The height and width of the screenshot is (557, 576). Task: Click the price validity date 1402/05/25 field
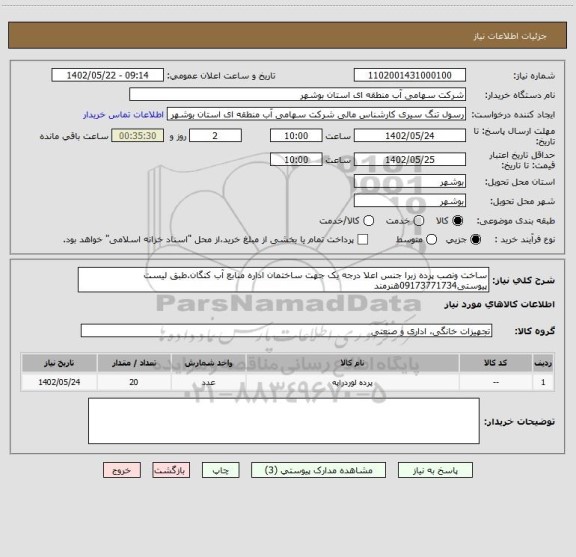tap(410, 159)
